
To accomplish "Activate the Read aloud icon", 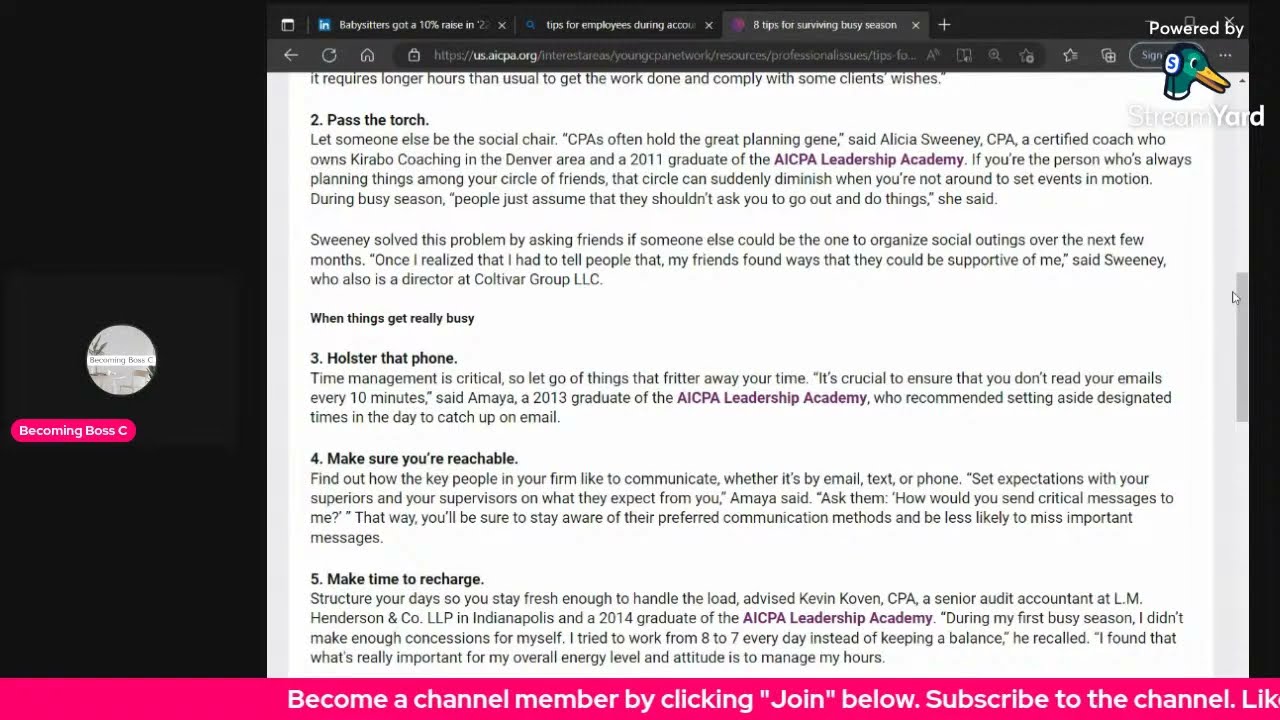I will (x=933, y=55).
